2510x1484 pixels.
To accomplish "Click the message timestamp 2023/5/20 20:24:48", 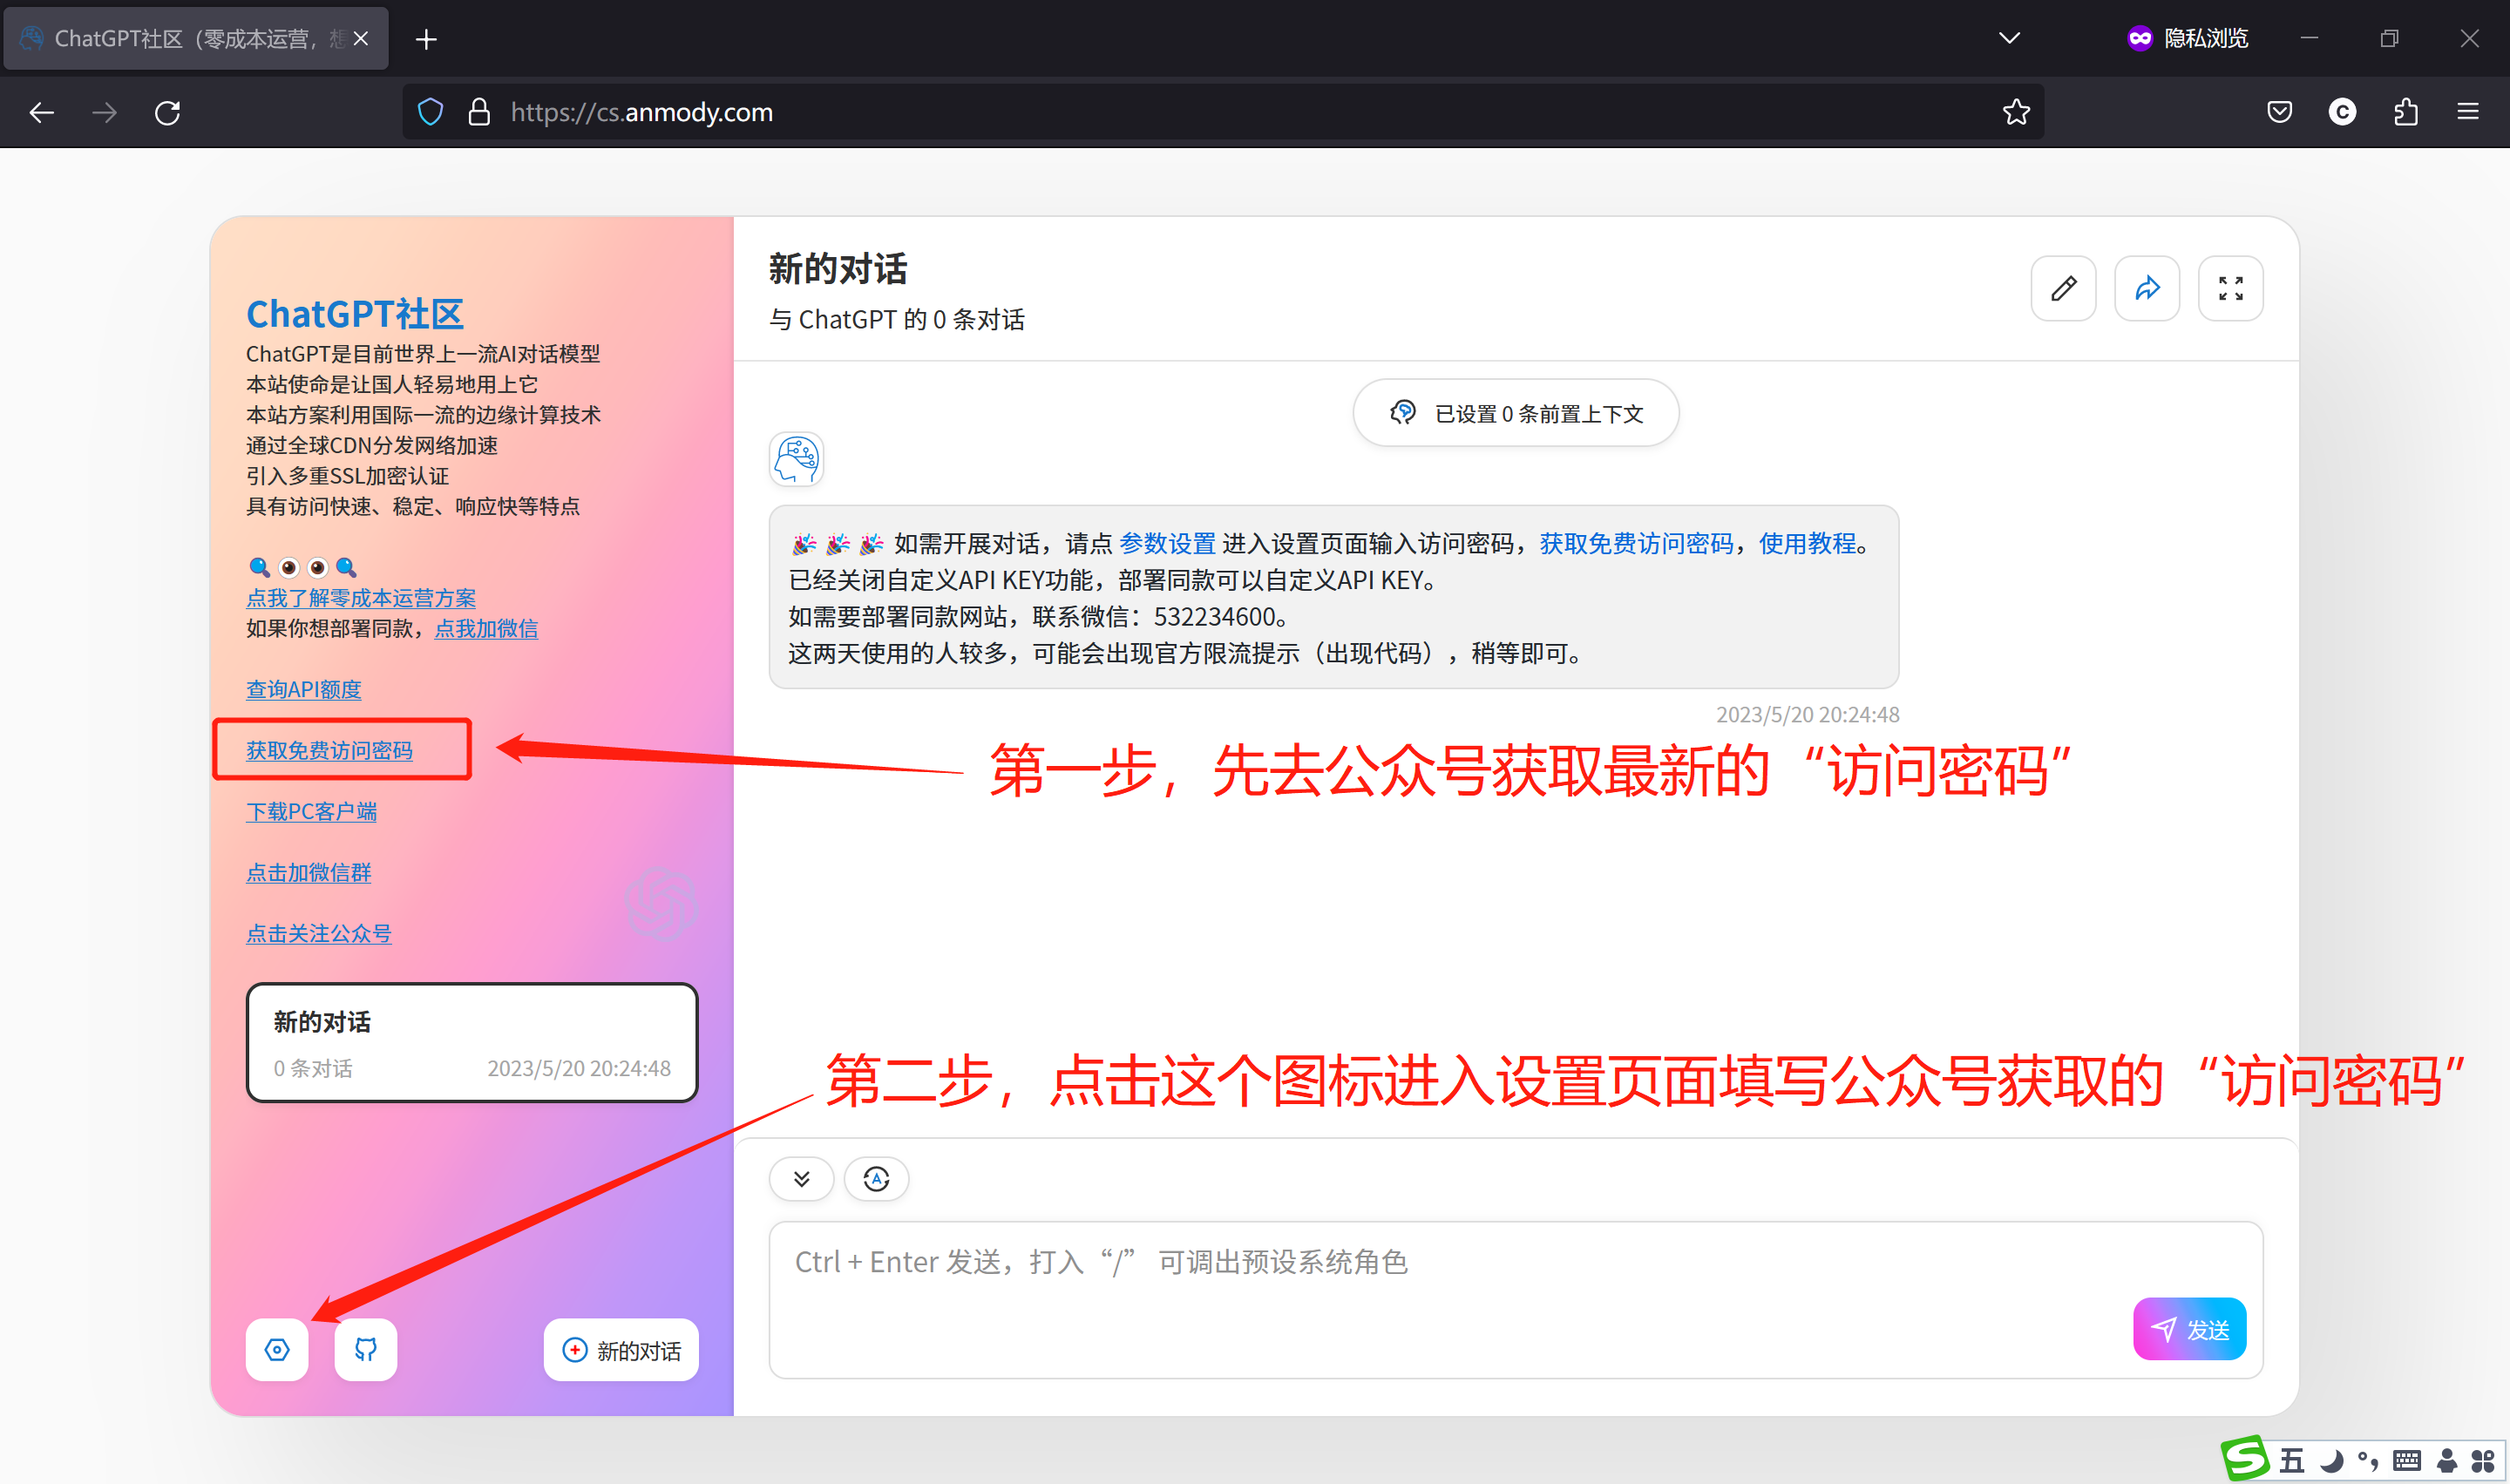I will pyautogui.click(x=1807, y=714).
